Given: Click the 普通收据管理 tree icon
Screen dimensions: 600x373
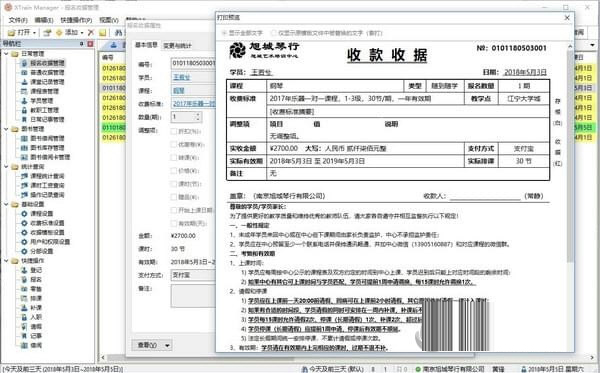Looking at the screenshot, I should (x=24, y=72).
